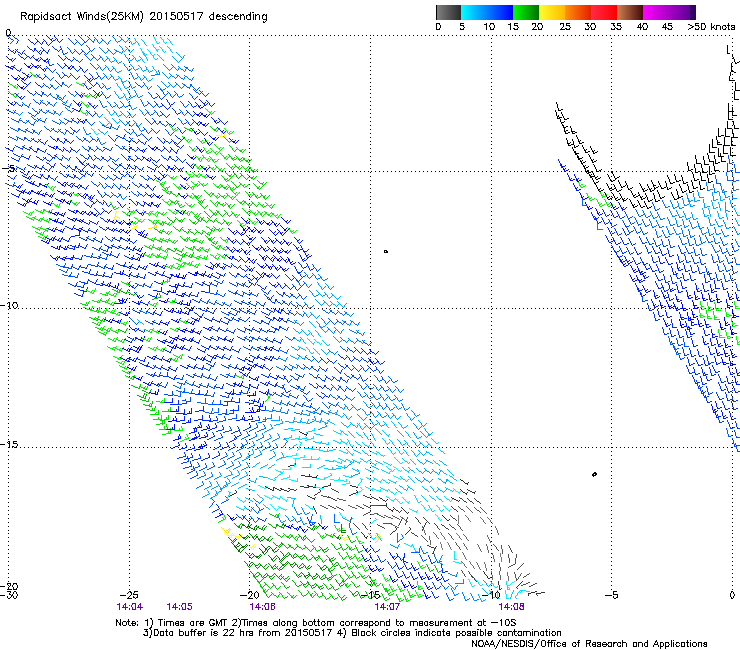Click the longitude axis label -20

[x=249, y=595]
